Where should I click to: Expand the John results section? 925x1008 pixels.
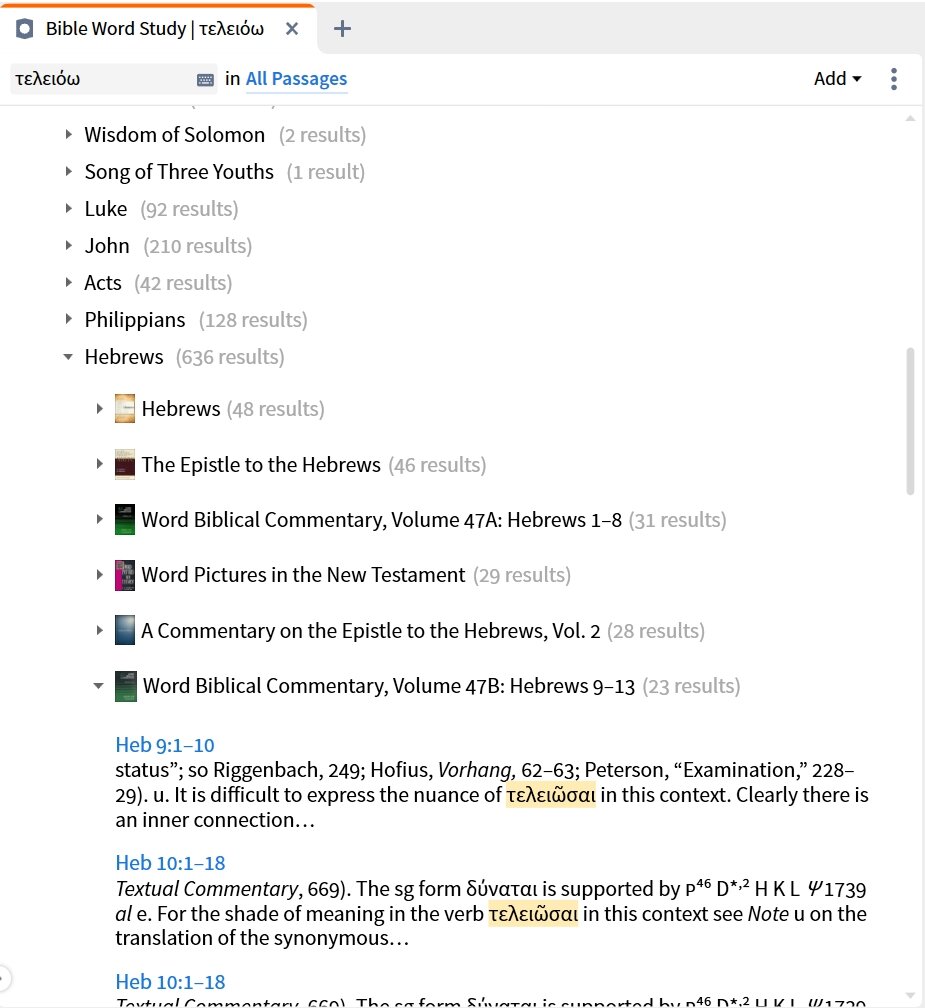(x=69, y=246)
